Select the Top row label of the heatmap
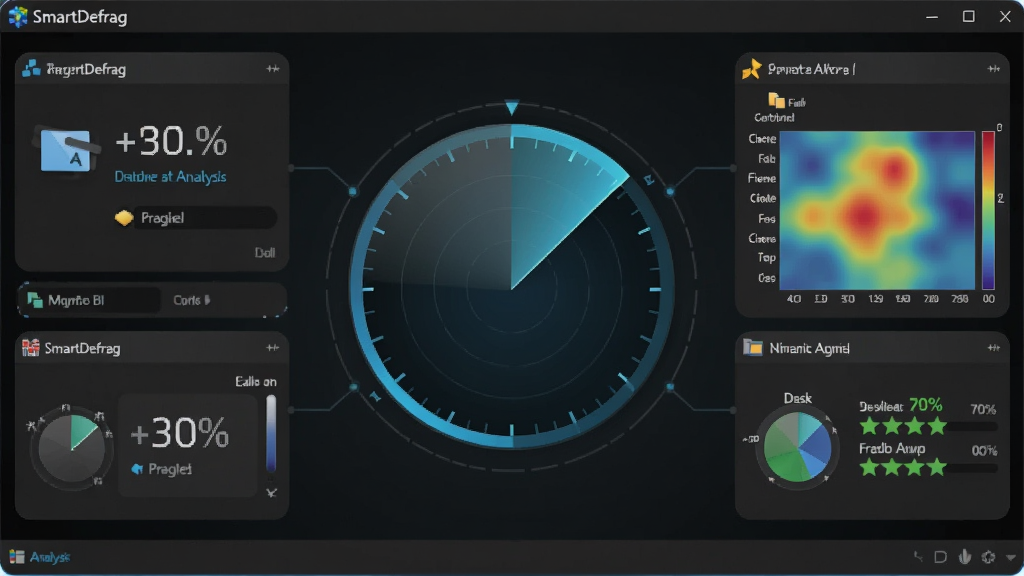1024x576 pixels. pyautogui.click(x=766, y=257)
